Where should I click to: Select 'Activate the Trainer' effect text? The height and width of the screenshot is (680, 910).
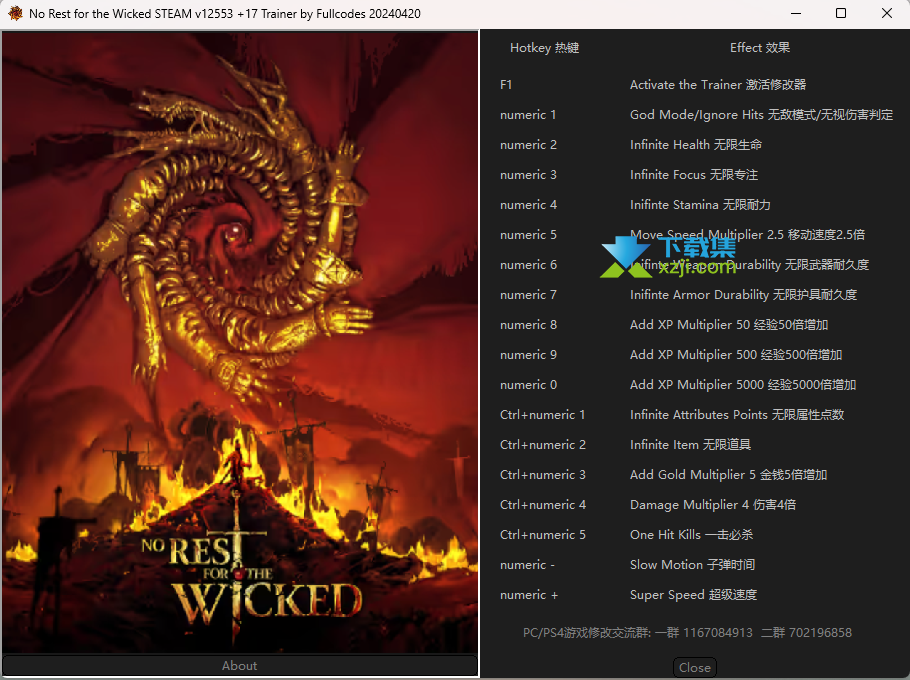pyautogui.click(x=718, y=85)
